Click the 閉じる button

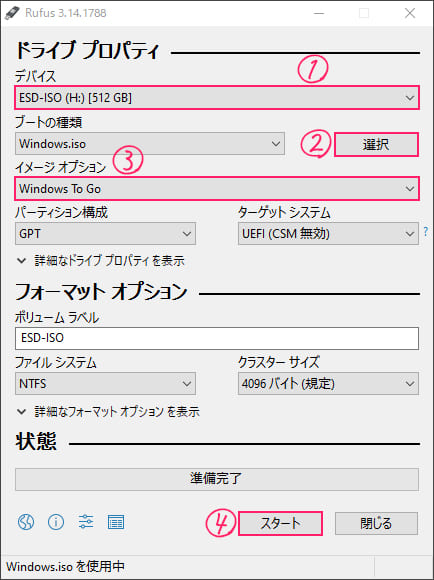coord(376,523)
